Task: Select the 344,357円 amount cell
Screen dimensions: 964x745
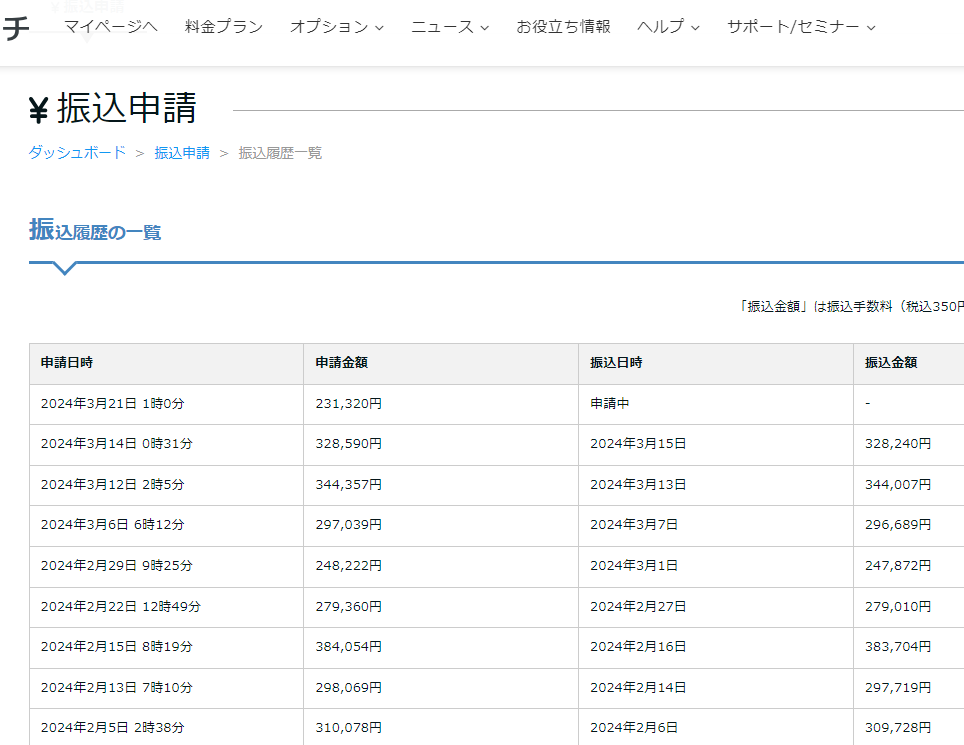Action: click(x=441, y=485)
